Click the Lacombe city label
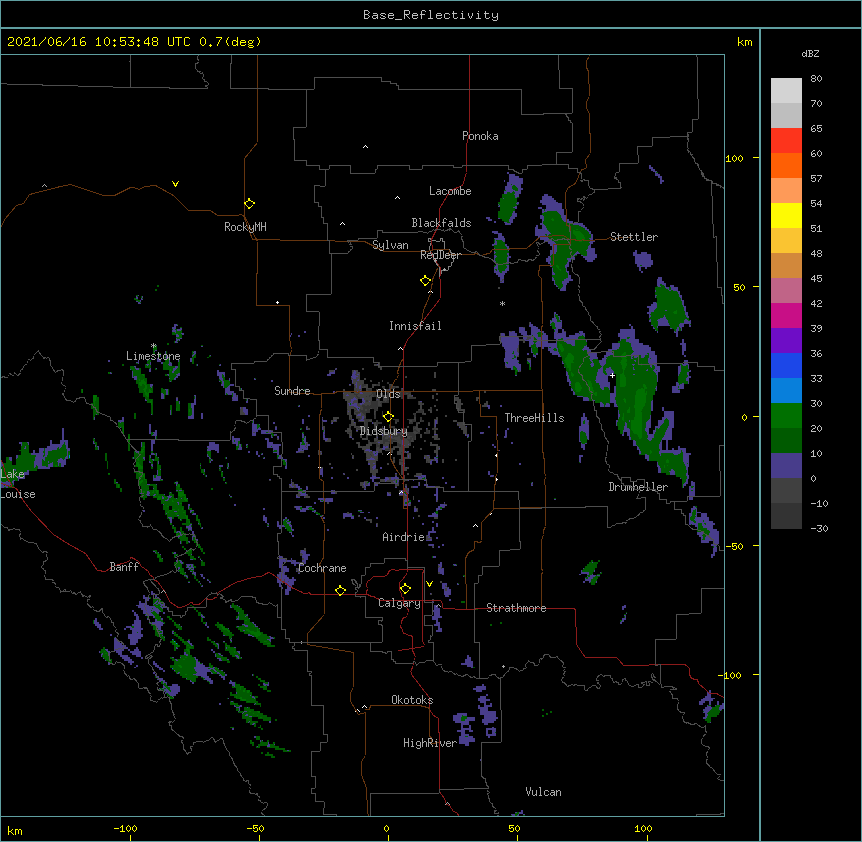Screen dimensions: 862x842 [450, 191]
